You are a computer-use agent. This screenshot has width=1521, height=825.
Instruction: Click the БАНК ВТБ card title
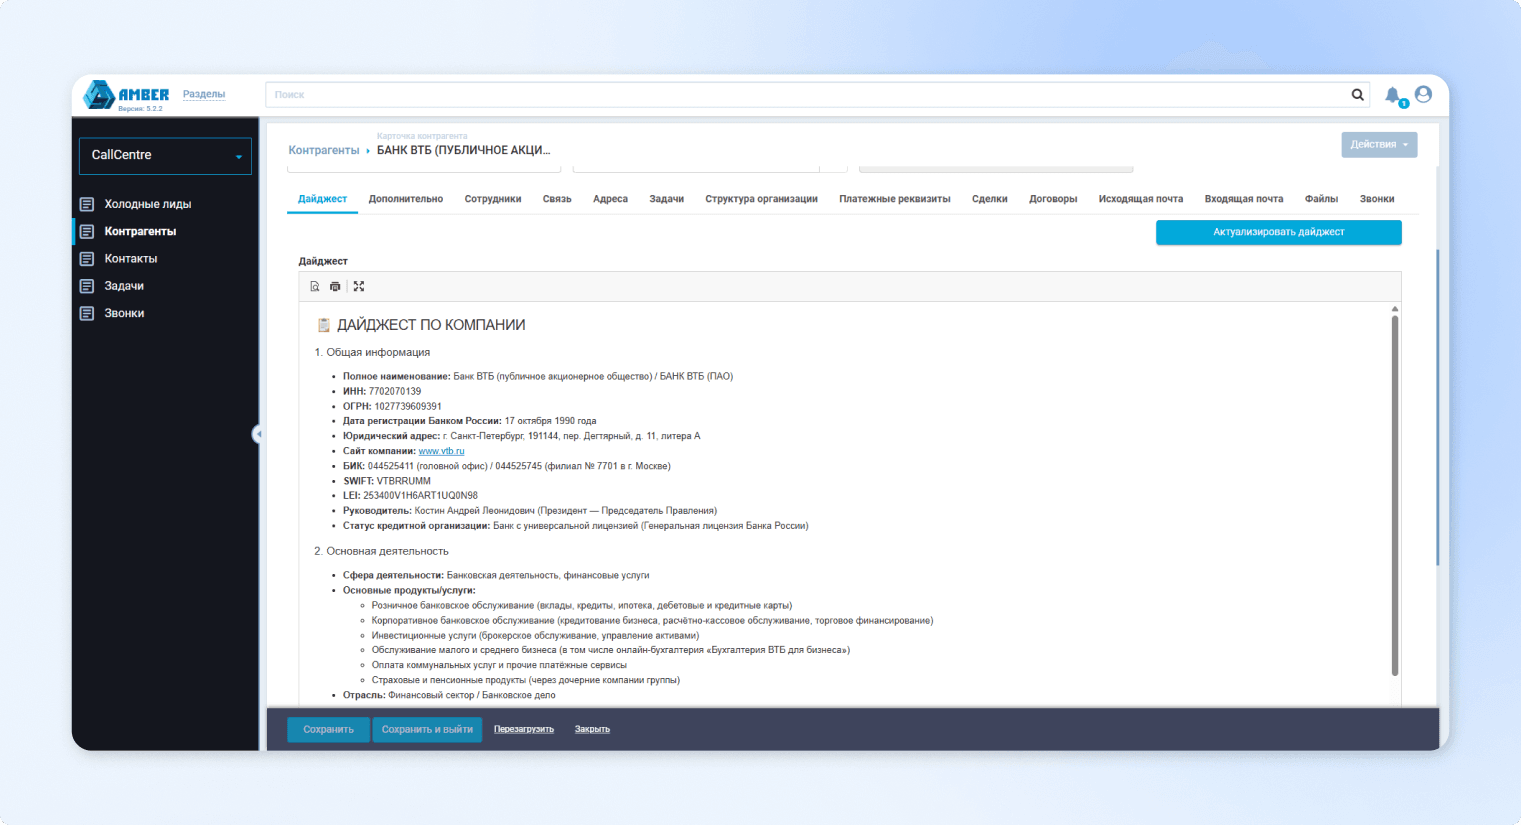tap(464, 150)
